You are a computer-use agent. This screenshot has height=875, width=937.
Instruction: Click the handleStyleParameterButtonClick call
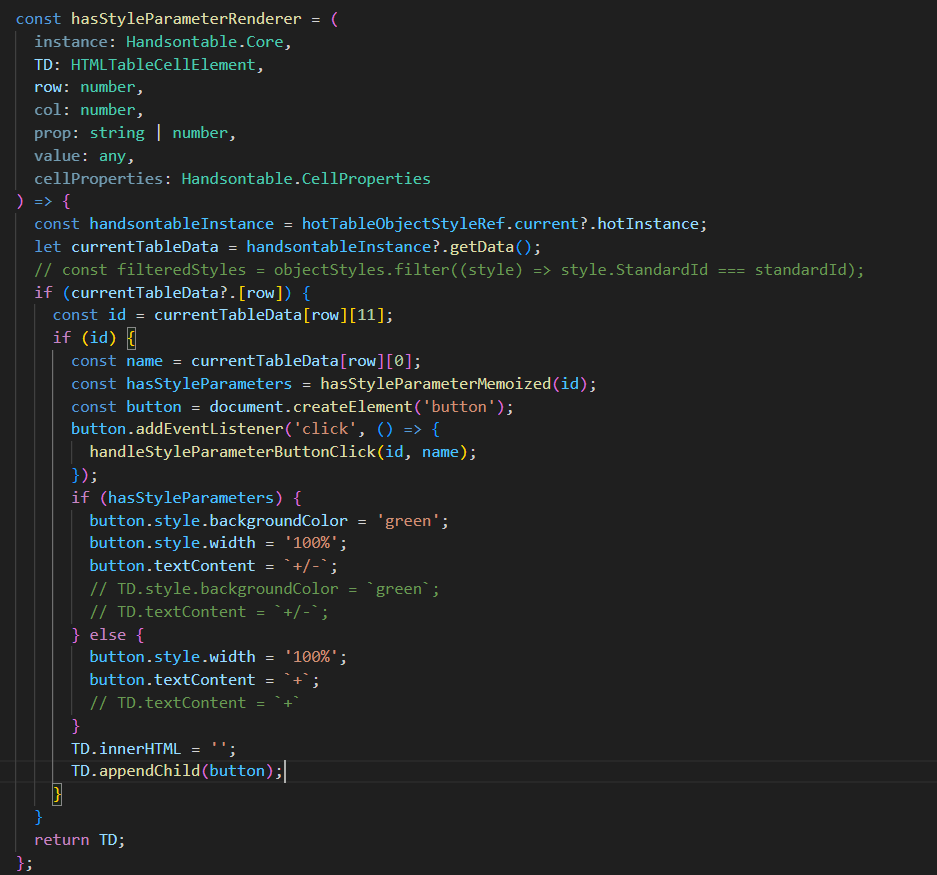coord(283,452)
